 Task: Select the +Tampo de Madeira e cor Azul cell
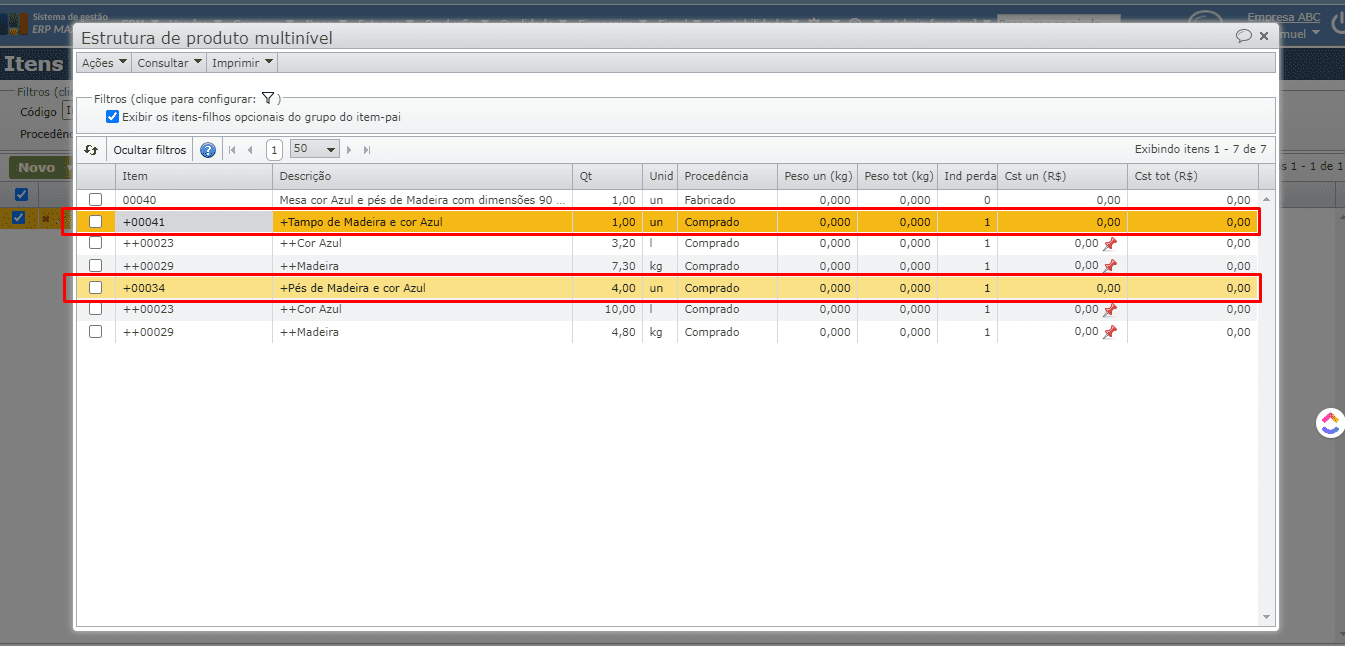click(x=422, y=222)
